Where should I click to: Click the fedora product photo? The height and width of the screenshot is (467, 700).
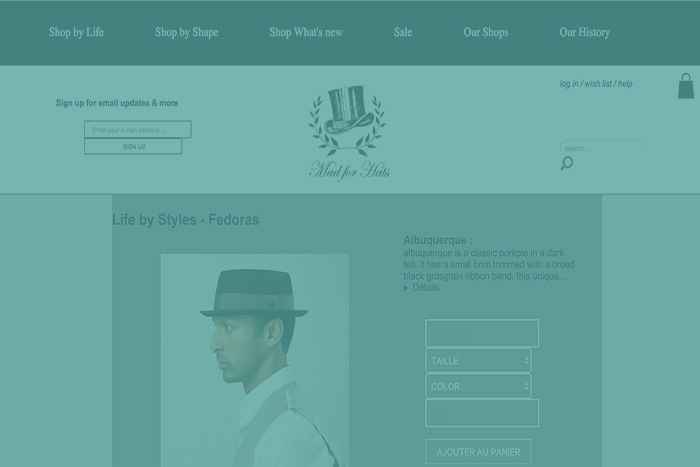[255, 360]
